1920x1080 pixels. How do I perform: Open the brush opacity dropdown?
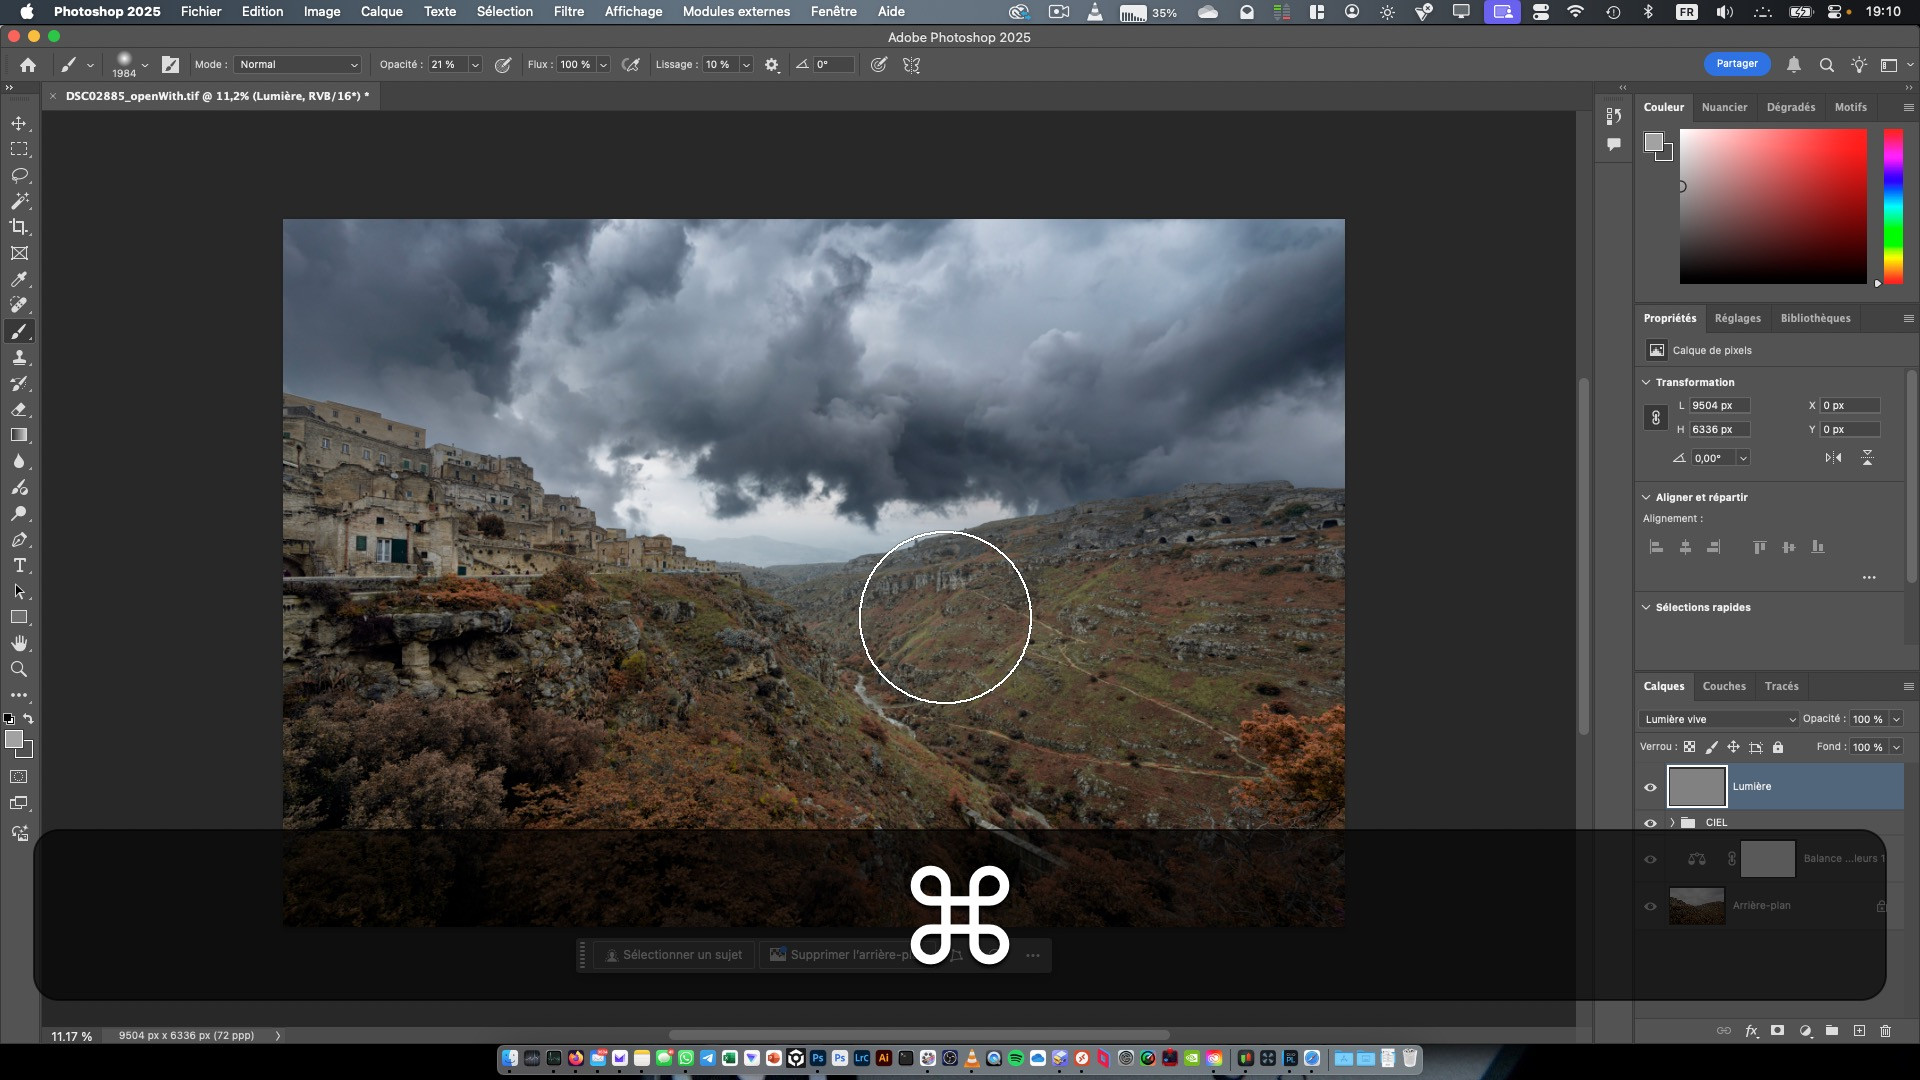[x=475, y=64]
